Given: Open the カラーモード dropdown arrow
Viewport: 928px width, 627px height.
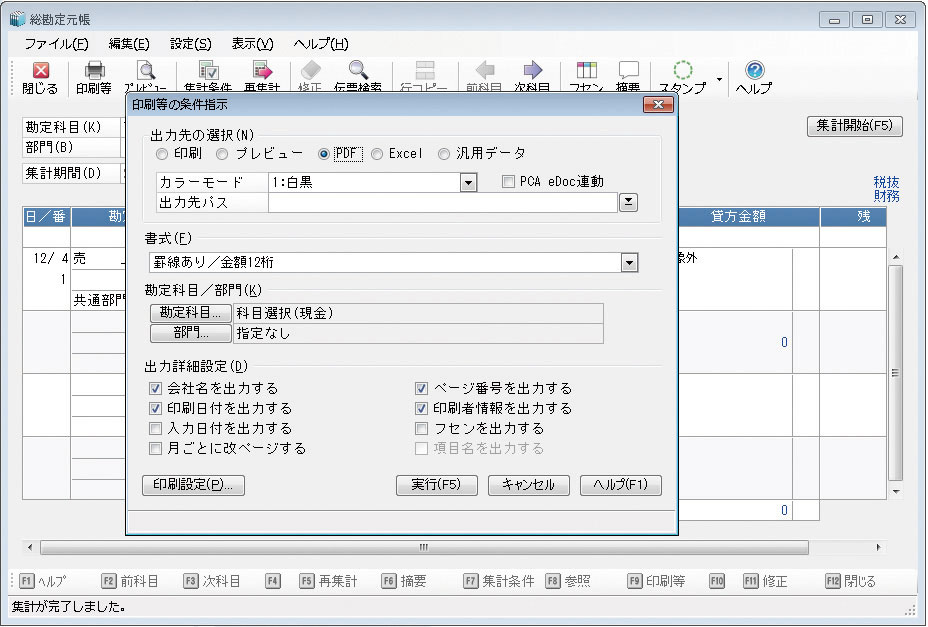Looking at the screenshot, I should click(468, 182).
